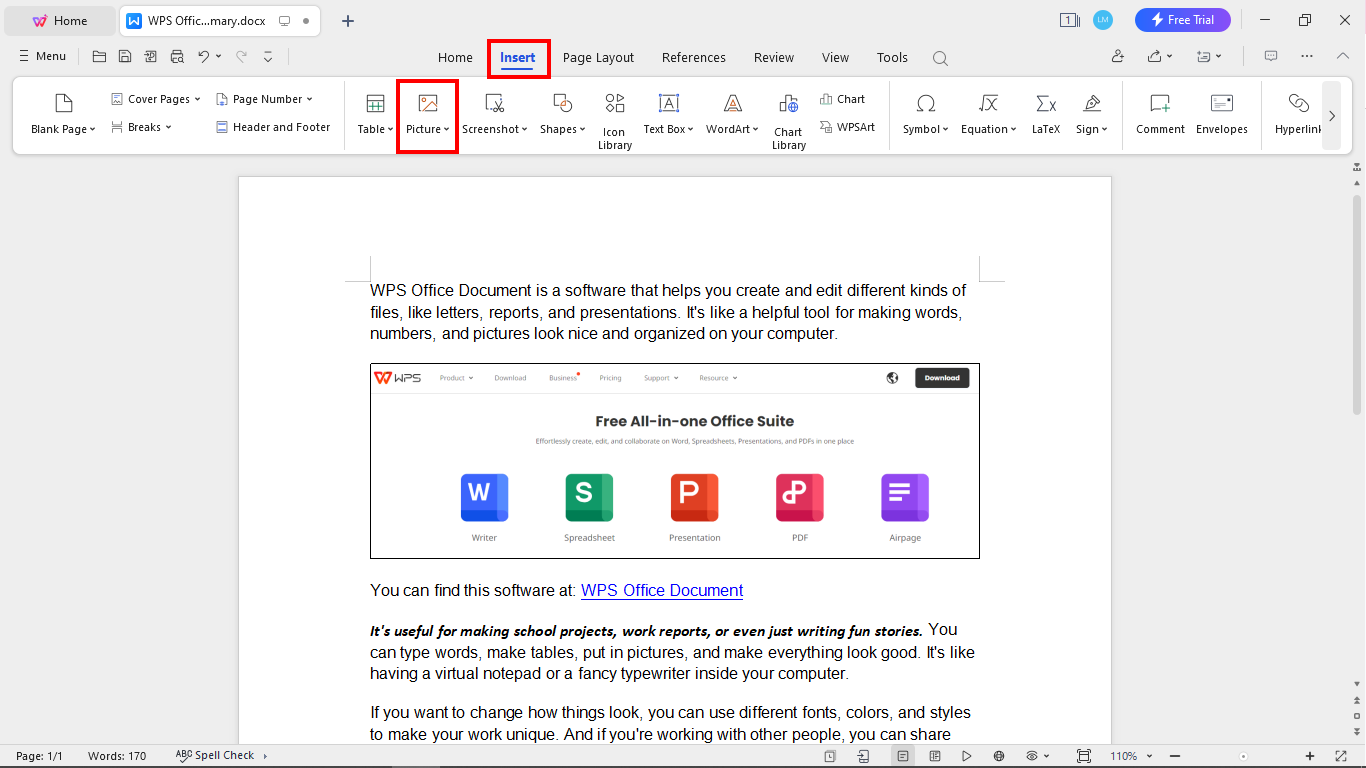Switch to the References ribbon tab
The image size is (1366, 768).
[x=693, y=57]
